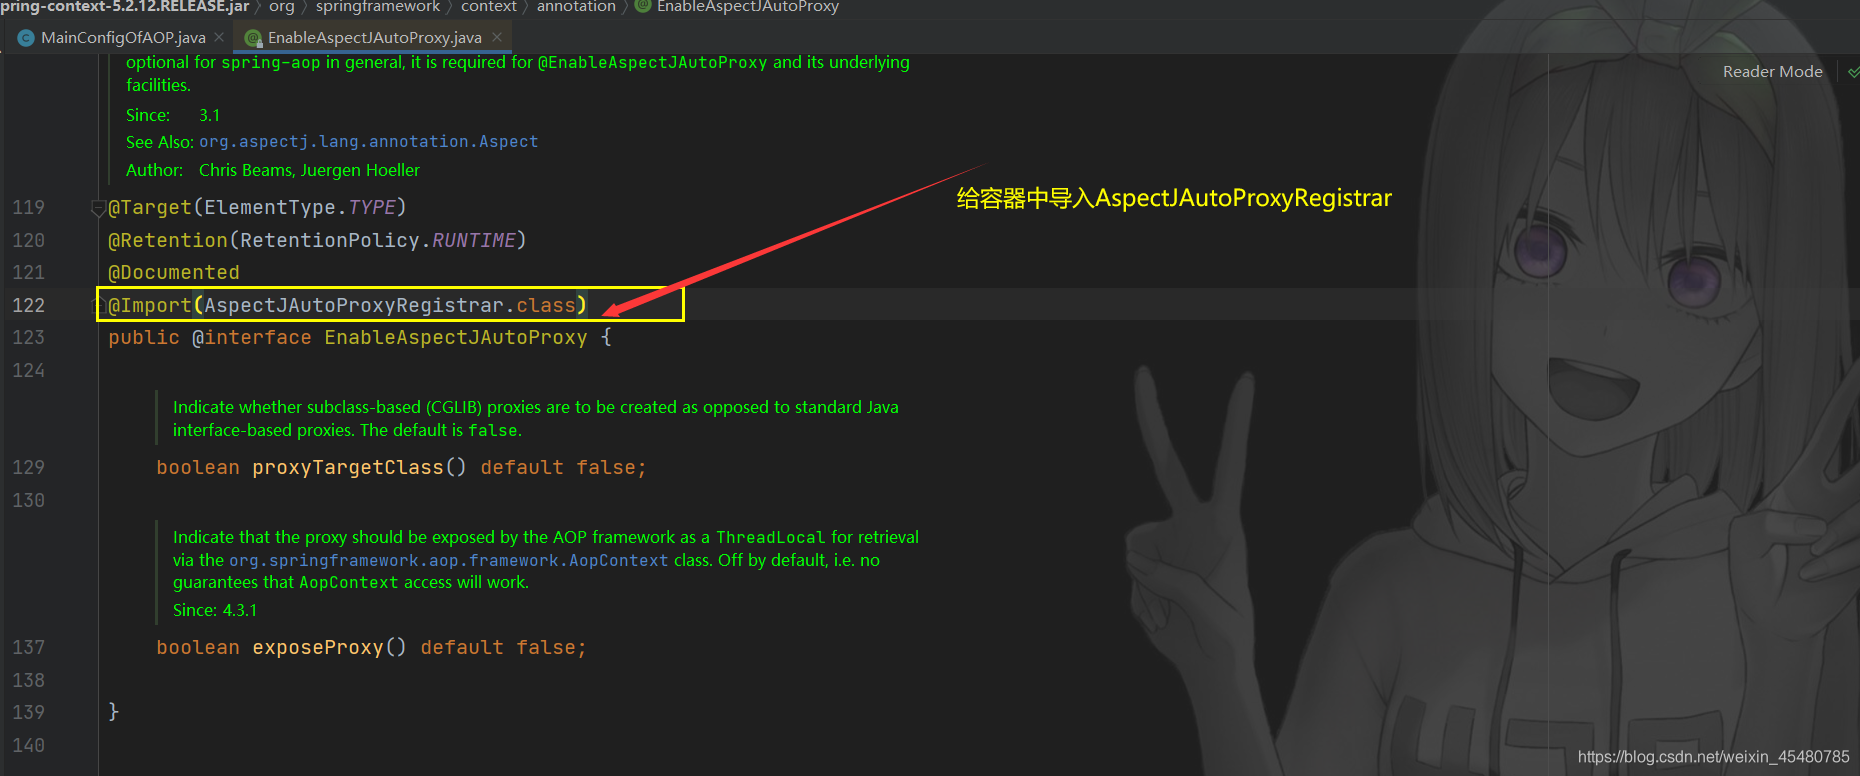
Task: Open the EnableAspectJAutoProxy breadcrumb item
Action: pos(748,6)
